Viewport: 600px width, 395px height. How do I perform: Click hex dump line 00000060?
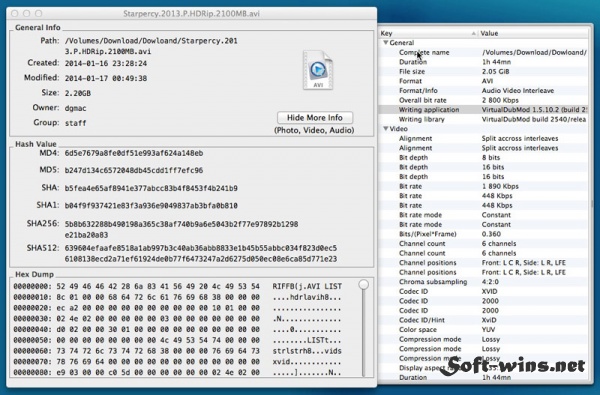tap(178, 351)
